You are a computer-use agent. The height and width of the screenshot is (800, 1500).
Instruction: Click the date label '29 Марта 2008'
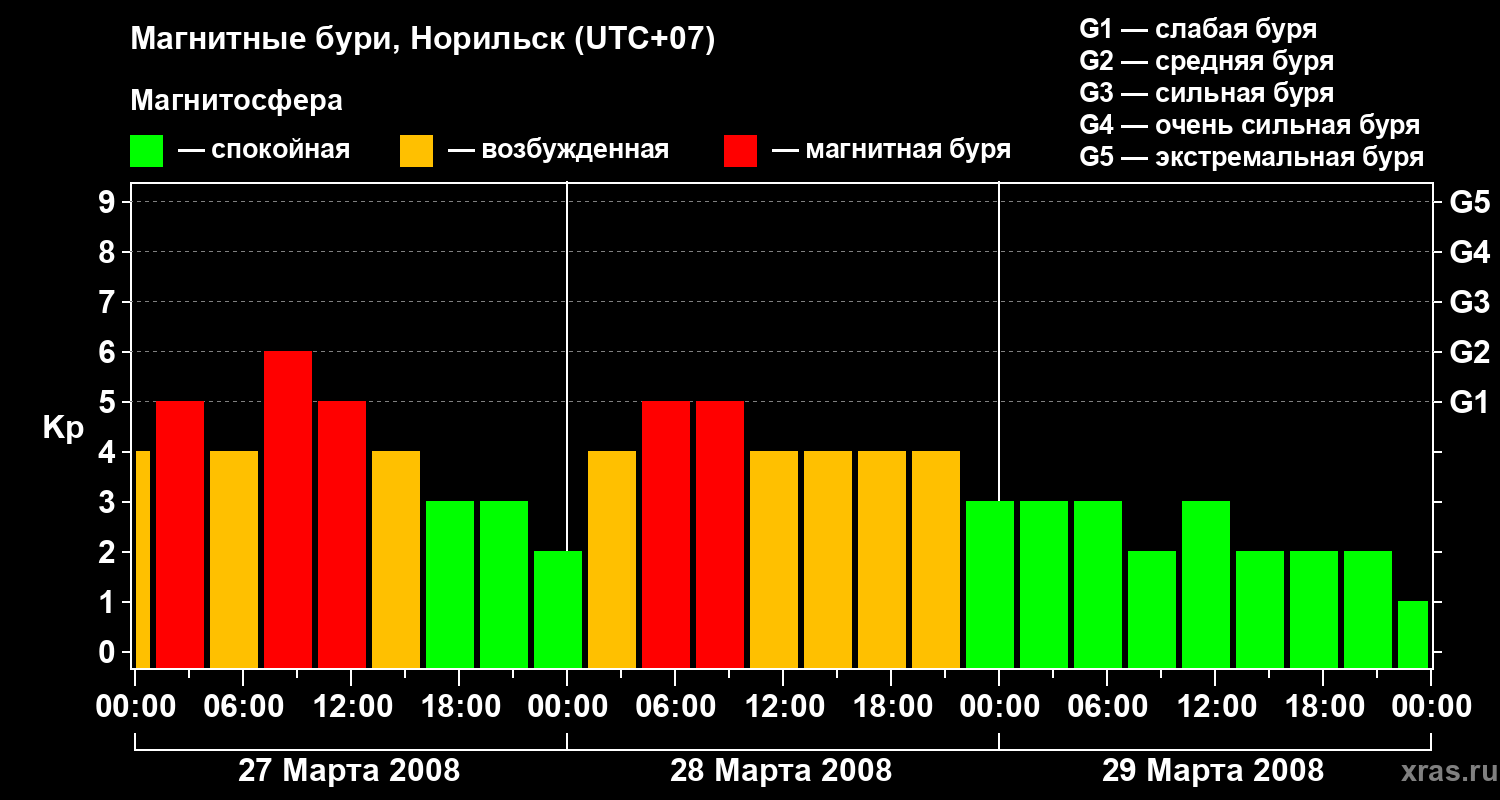tap(1213, 771)
